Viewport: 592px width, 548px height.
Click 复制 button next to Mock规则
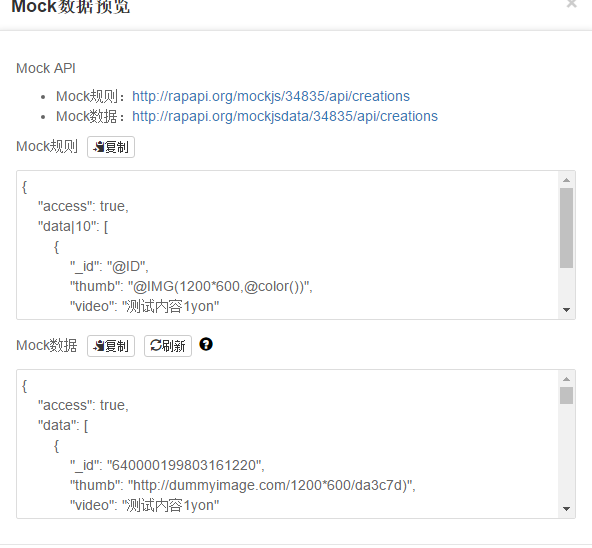point(111,147)
